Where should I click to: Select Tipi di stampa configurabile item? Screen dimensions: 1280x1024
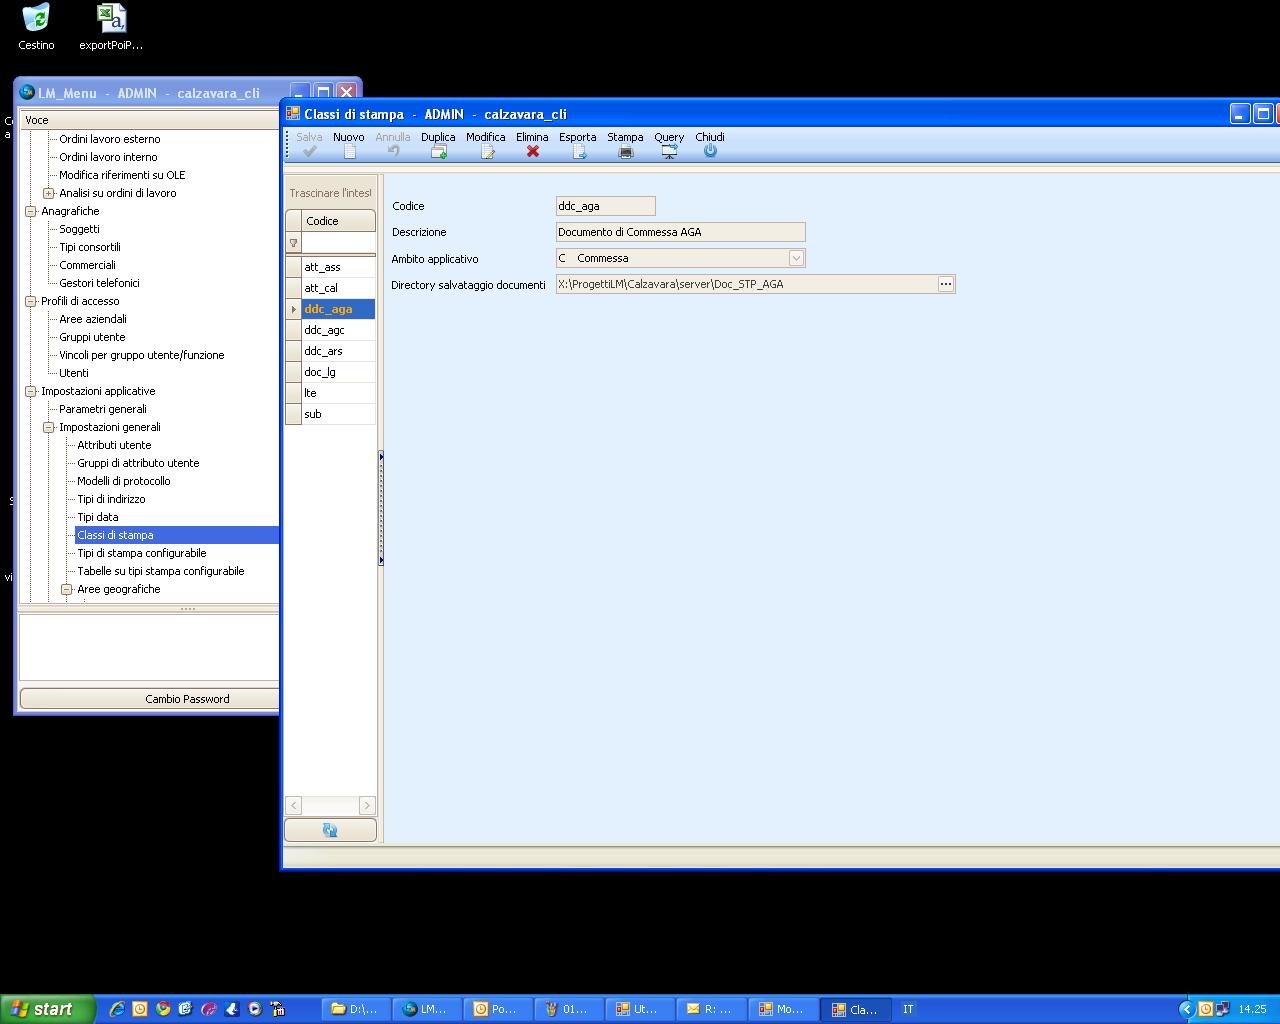[142, 553]
